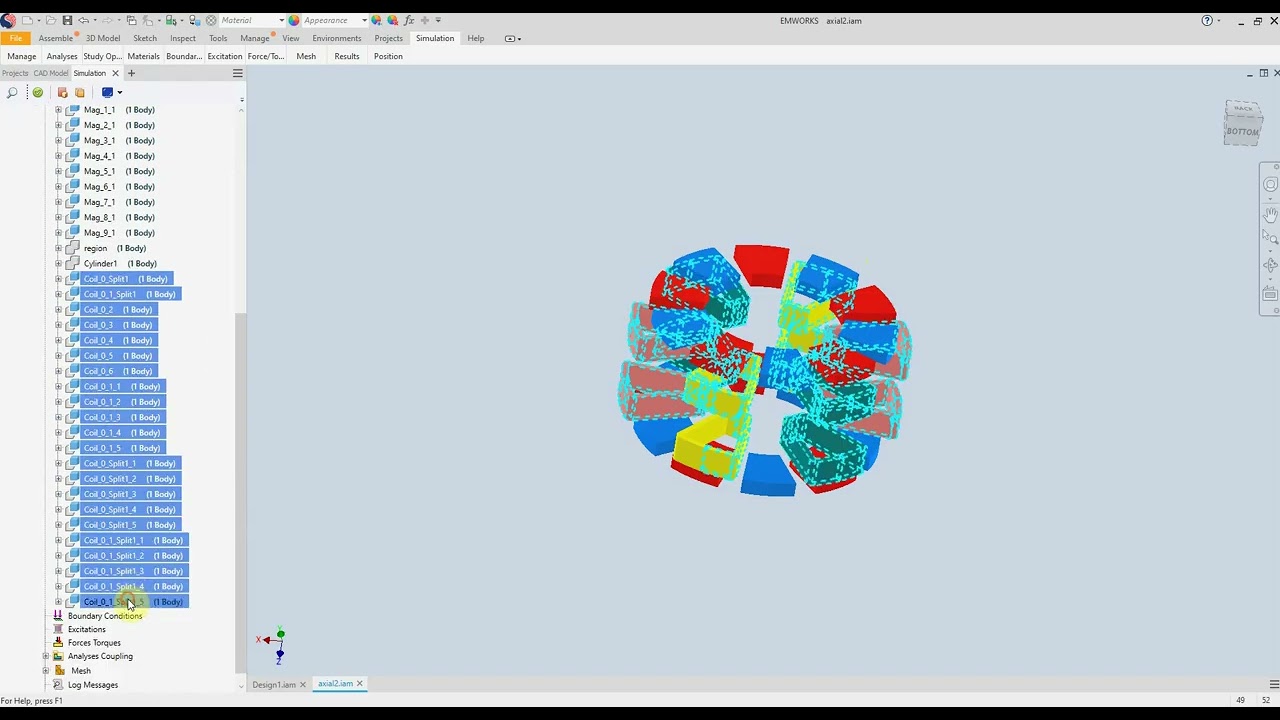Select the Coil_0_6 tree item

118,371
